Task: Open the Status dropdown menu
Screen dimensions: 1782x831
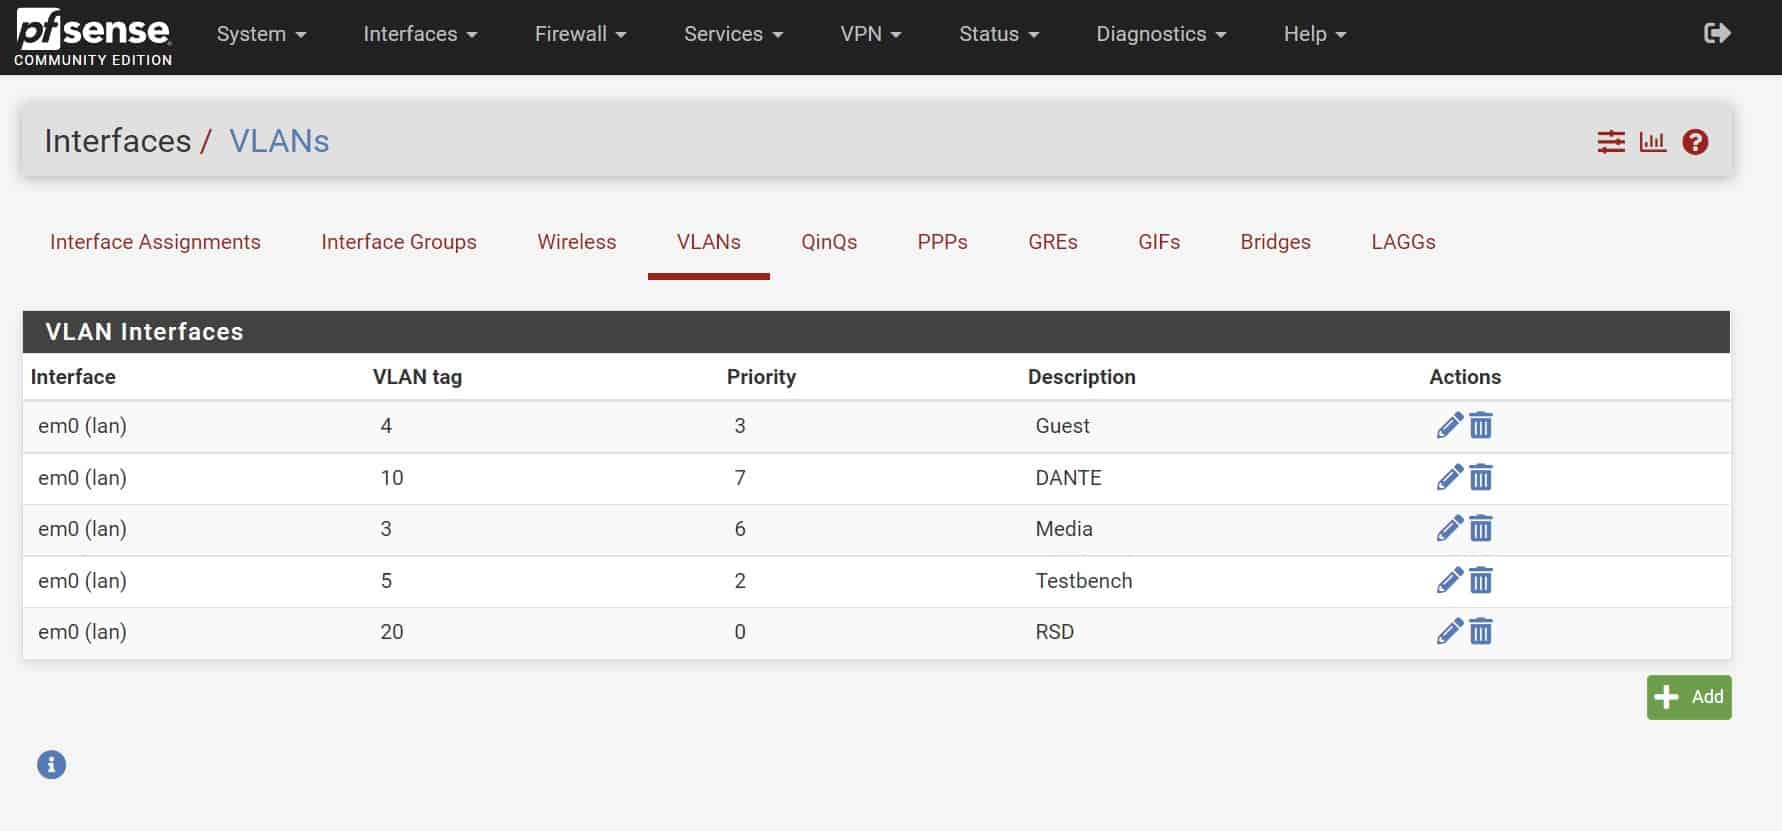Action: click(x=999, y=34)
